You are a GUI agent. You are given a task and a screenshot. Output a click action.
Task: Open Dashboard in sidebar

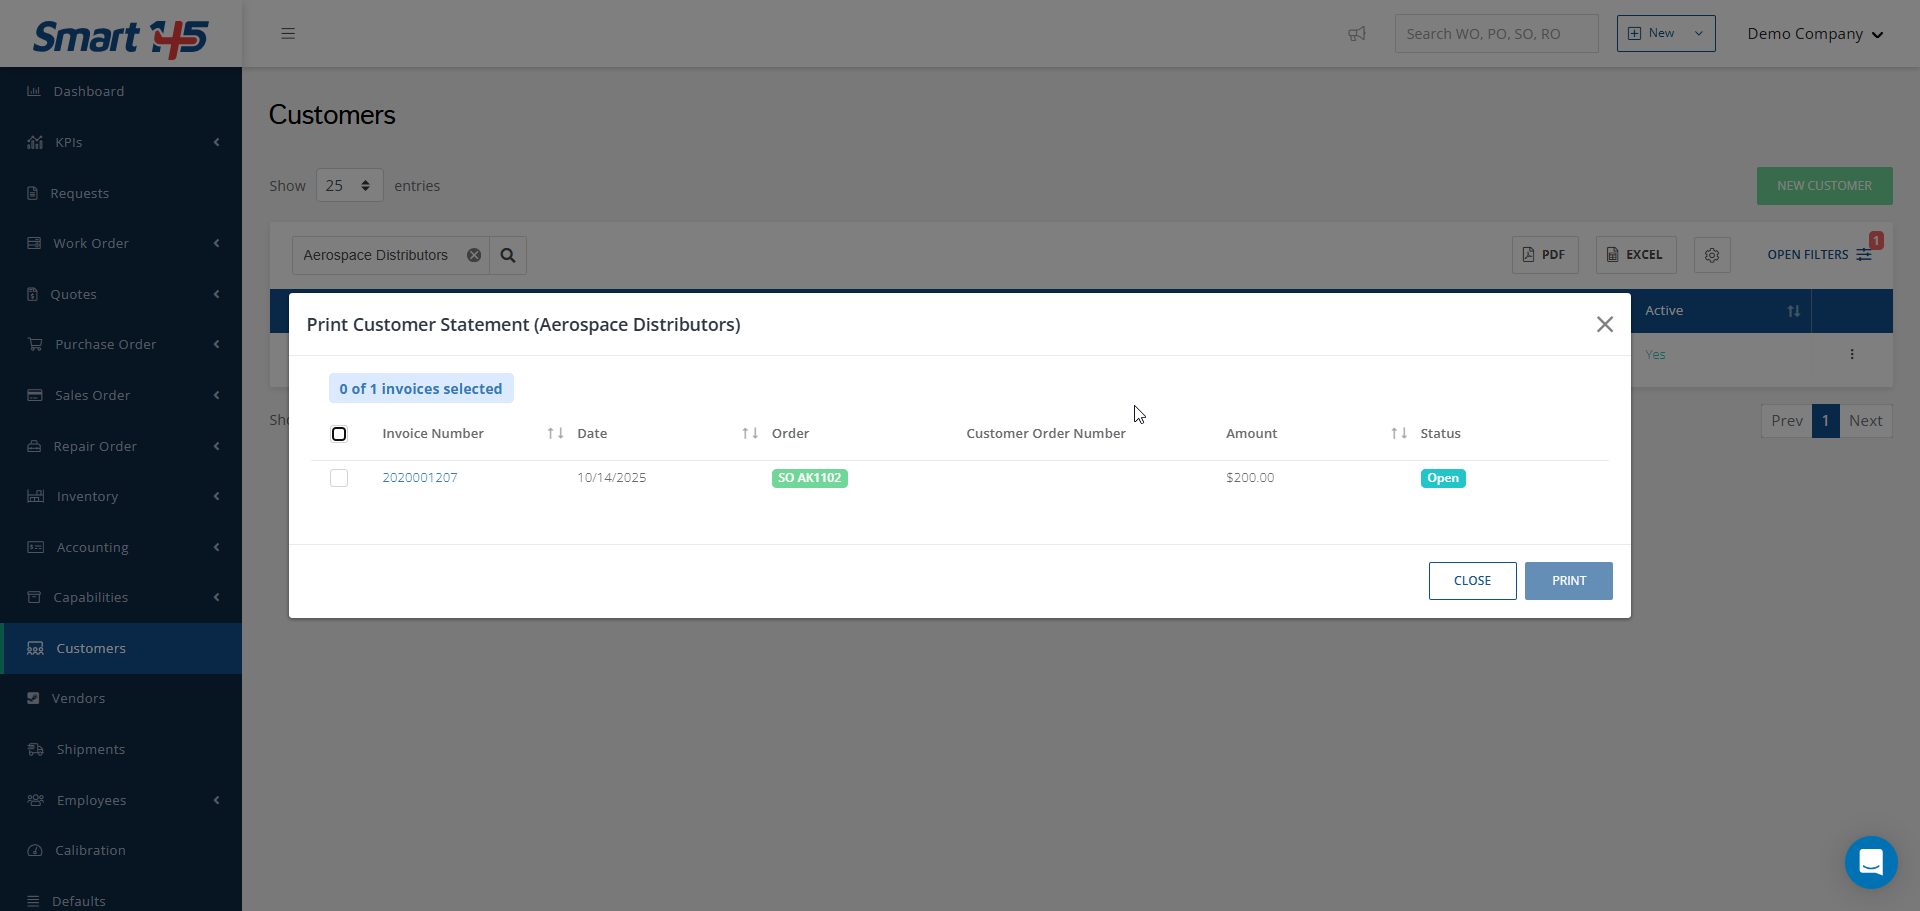[x=89, y=92]
